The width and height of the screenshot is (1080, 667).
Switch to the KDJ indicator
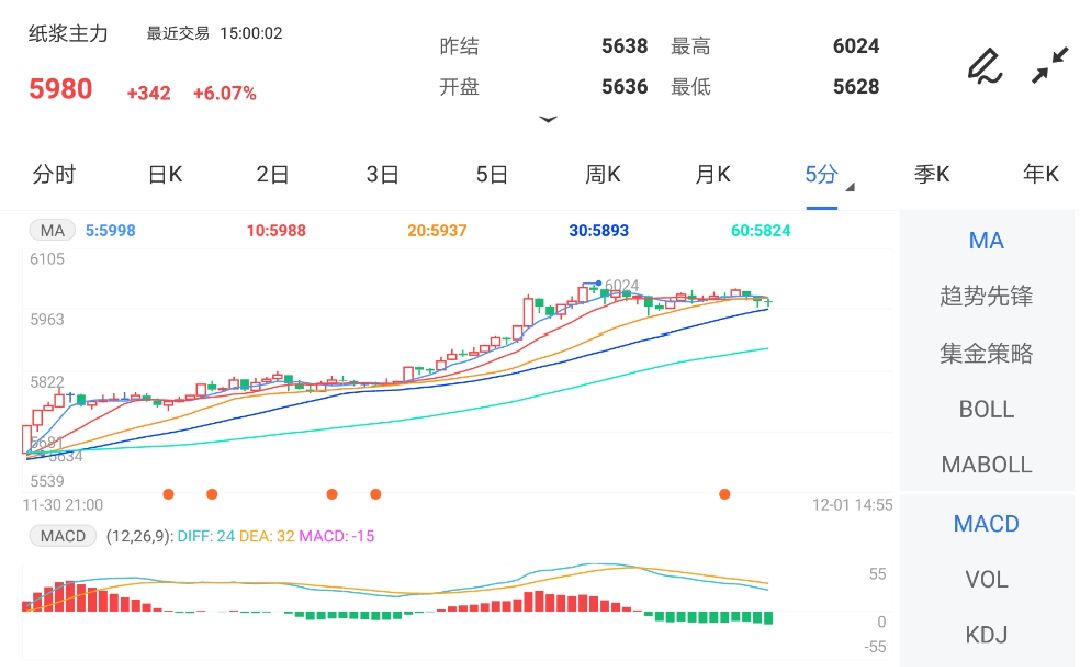(x=987, y=634)
